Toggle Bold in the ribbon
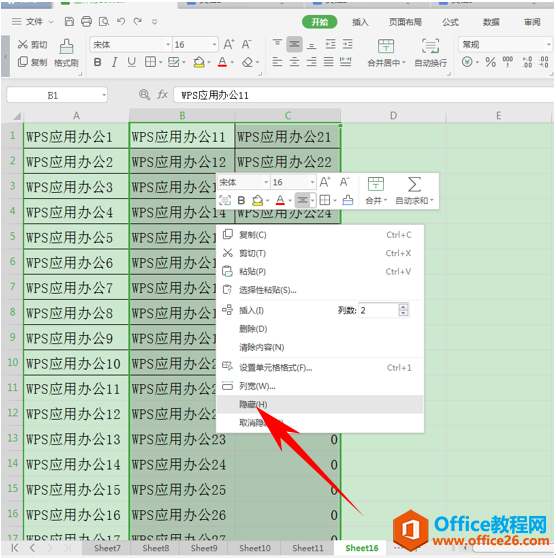The width and height of the screenshot is (556, 558). pyautogui.click(x=98, y=62)
